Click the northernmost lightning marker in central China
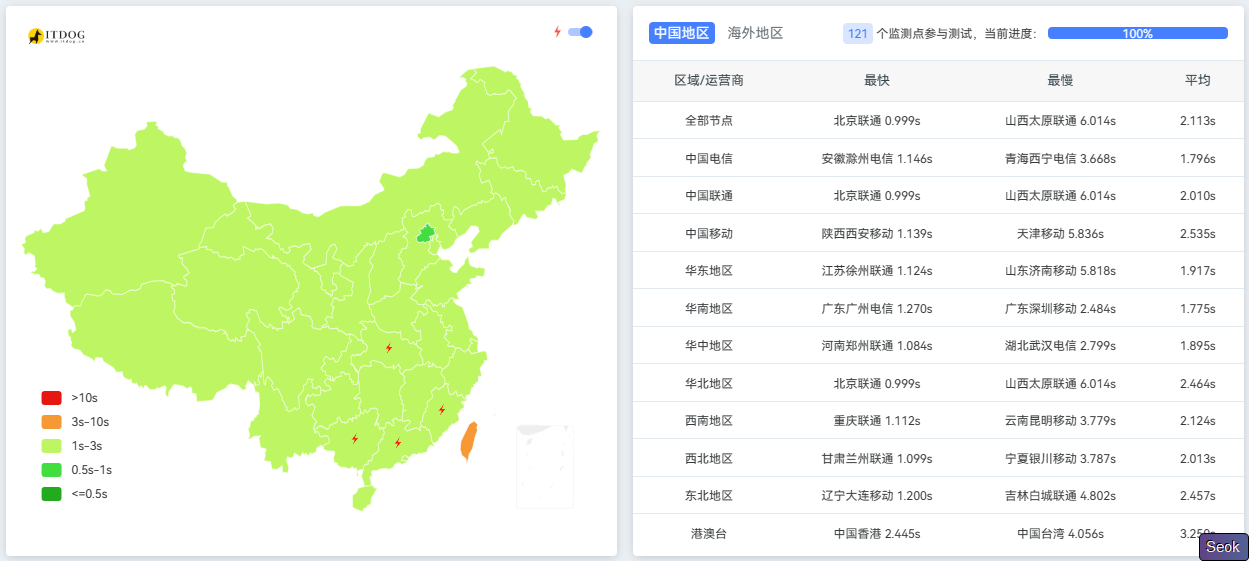Image resolution: width=1249 pixels, height=561 pixels. click(389, 348)
